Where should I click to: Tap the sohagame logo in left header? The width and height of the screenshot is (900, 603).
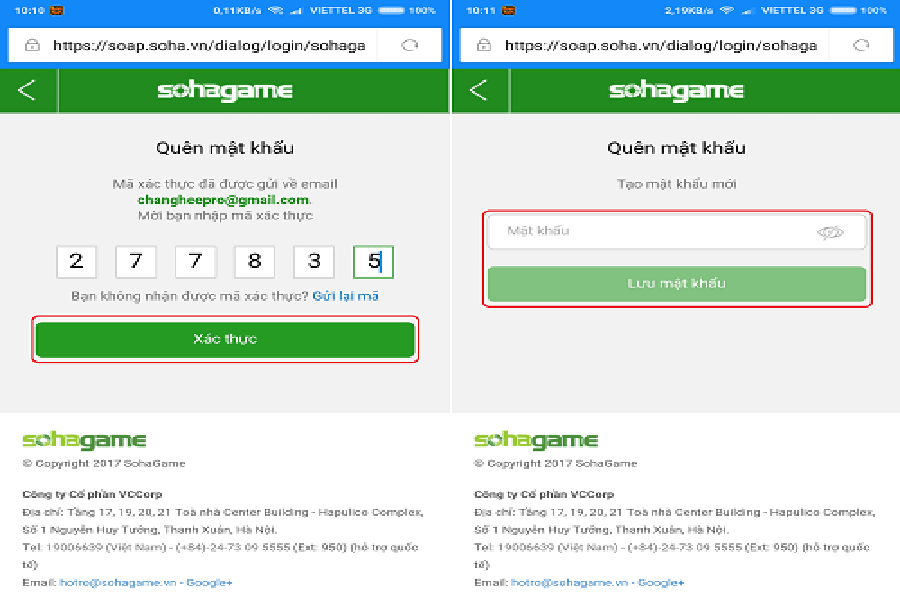coord(225,91)
